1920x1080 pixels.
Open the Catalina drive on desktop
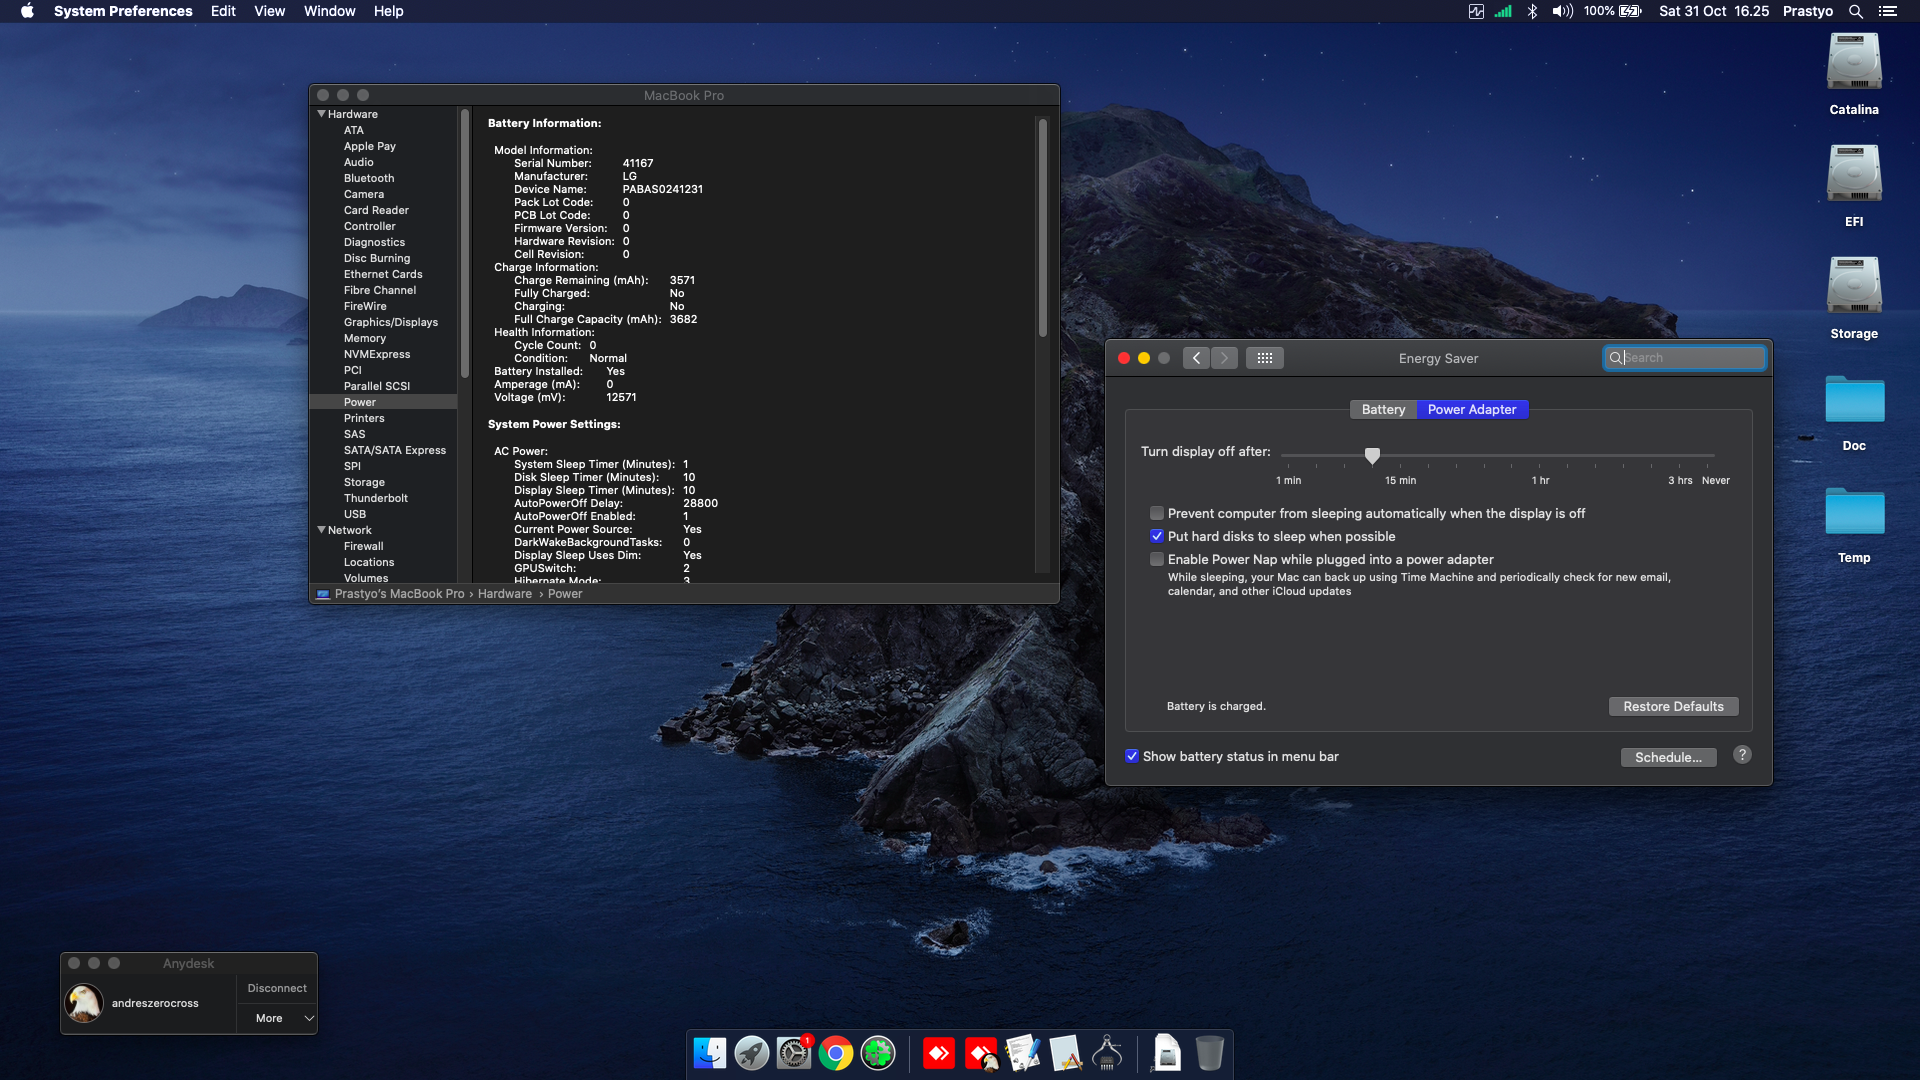point(1854,63)
